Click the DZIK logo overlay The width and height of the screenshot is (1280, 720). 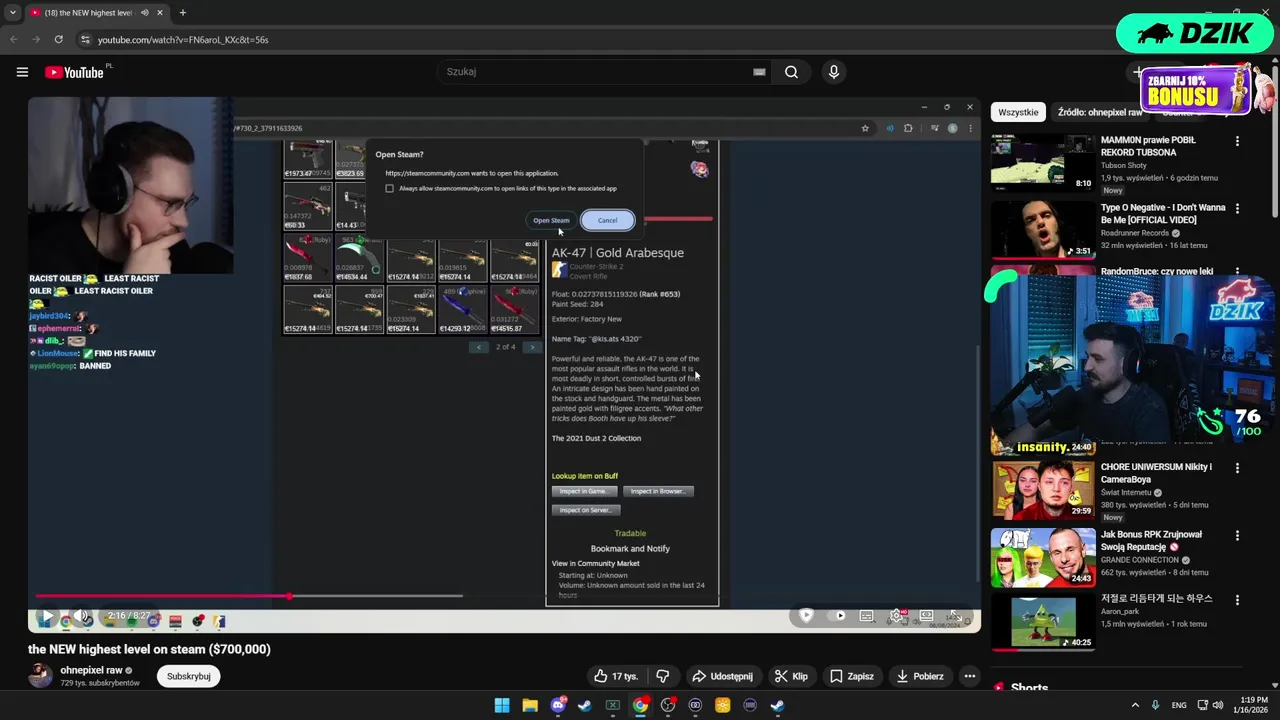tap(1195, 33)
